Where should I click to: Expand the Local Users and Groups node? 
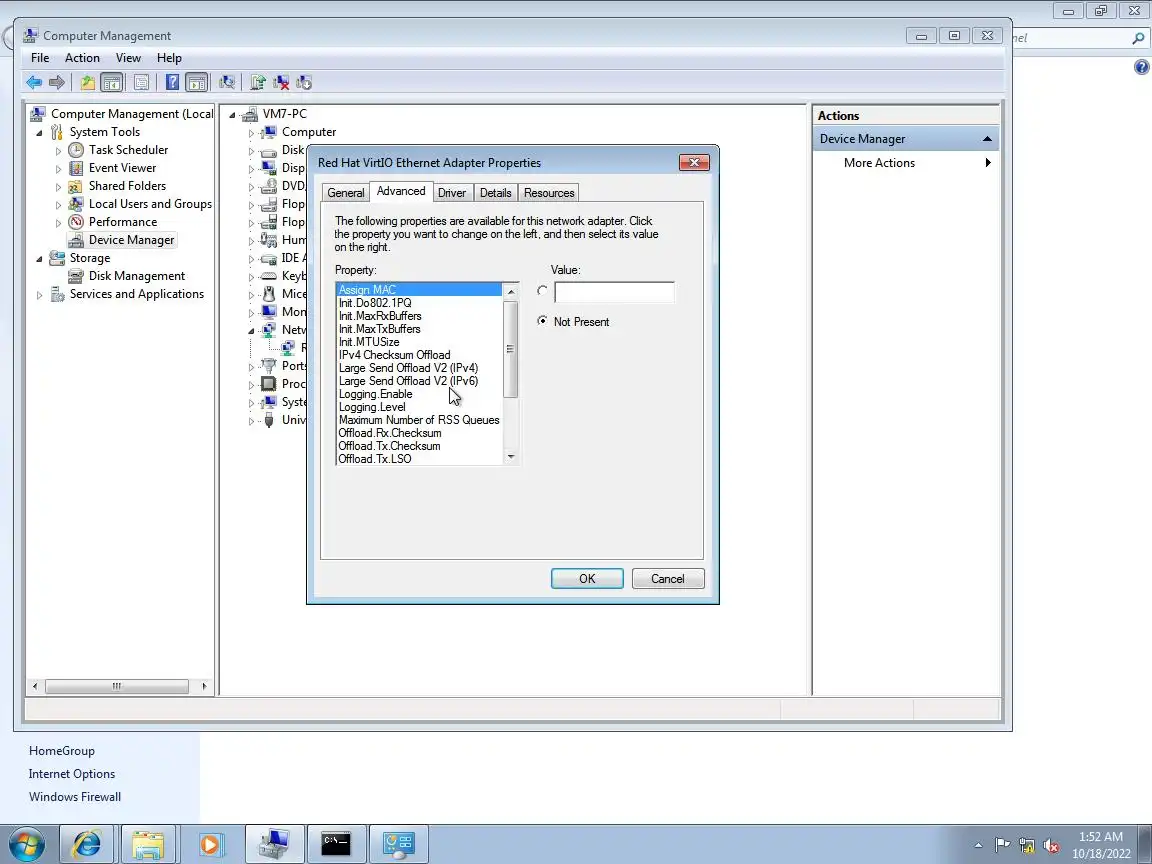click(x=58, y=204)
